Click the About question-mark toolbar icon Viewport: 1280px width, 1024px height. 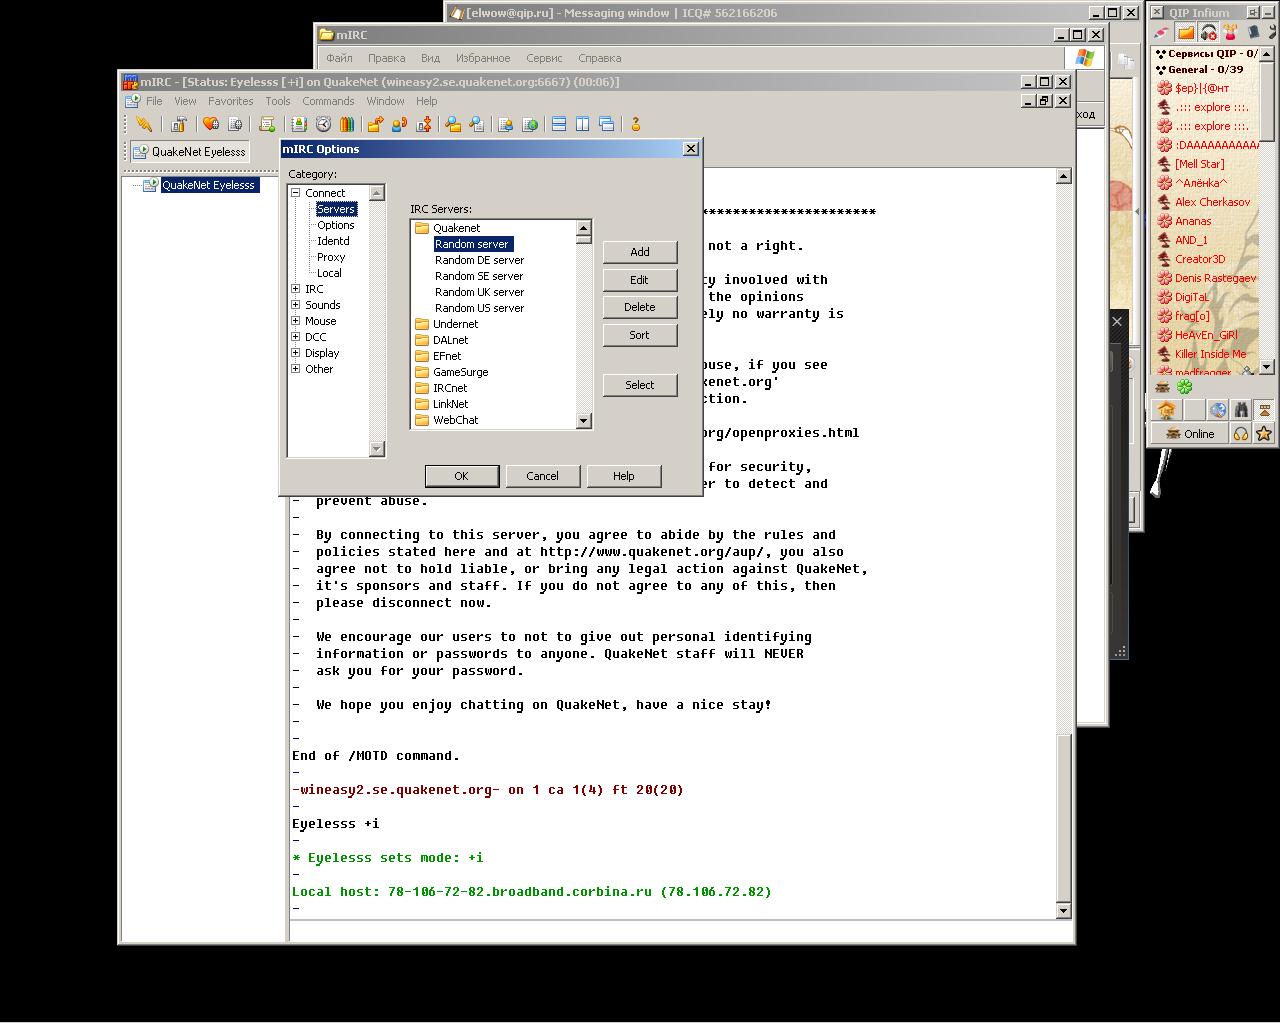click(635, 124)
